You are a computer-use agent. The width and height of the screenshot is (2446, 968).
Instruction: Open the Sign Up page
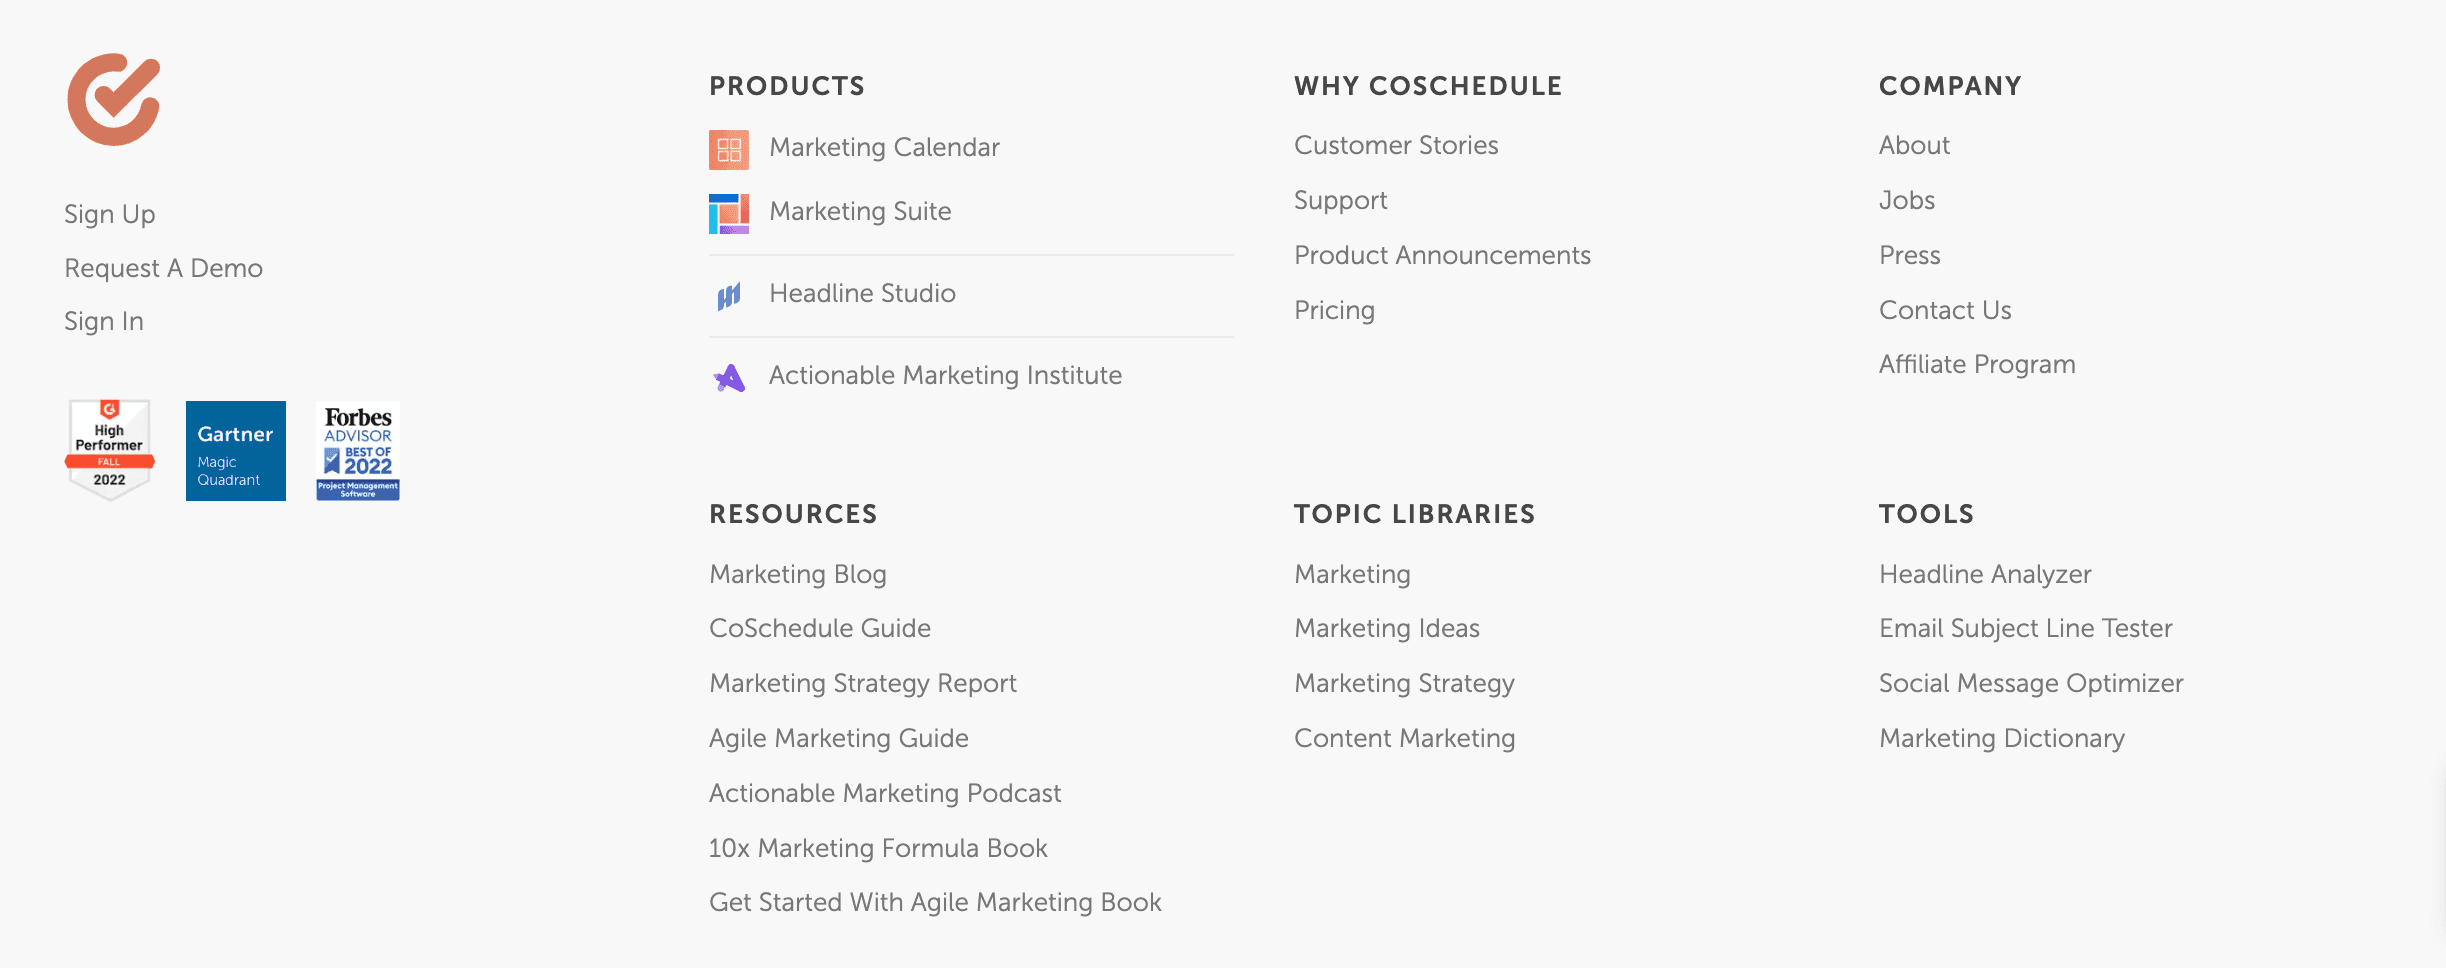click(109, 214)
